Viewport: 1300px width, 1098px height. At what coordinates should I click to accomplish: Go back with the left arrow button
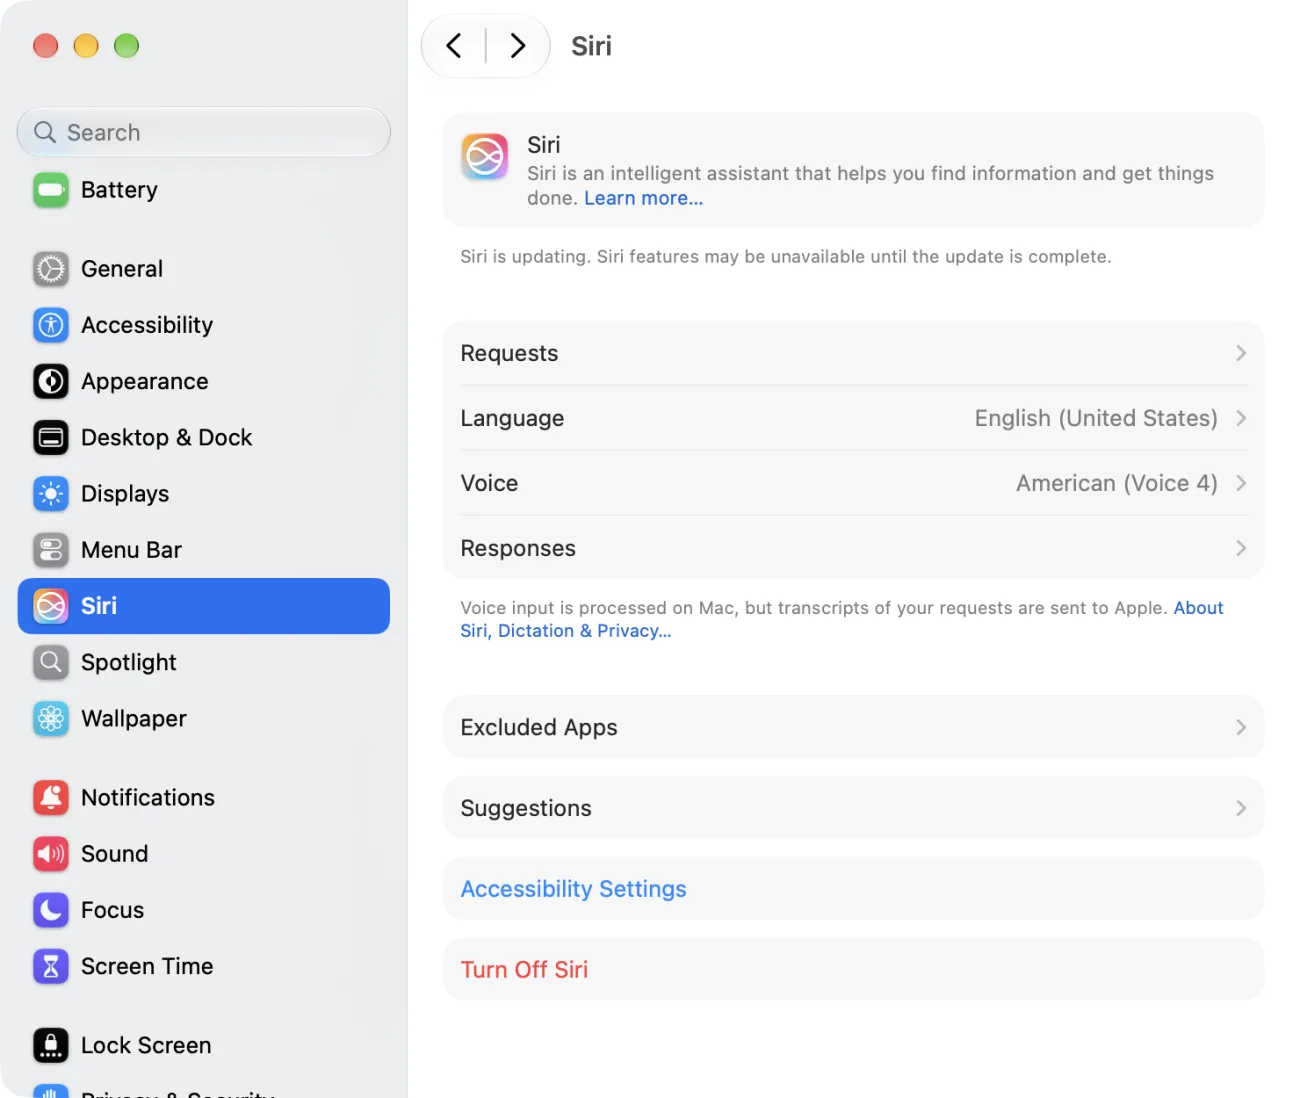tap(454, 46)
